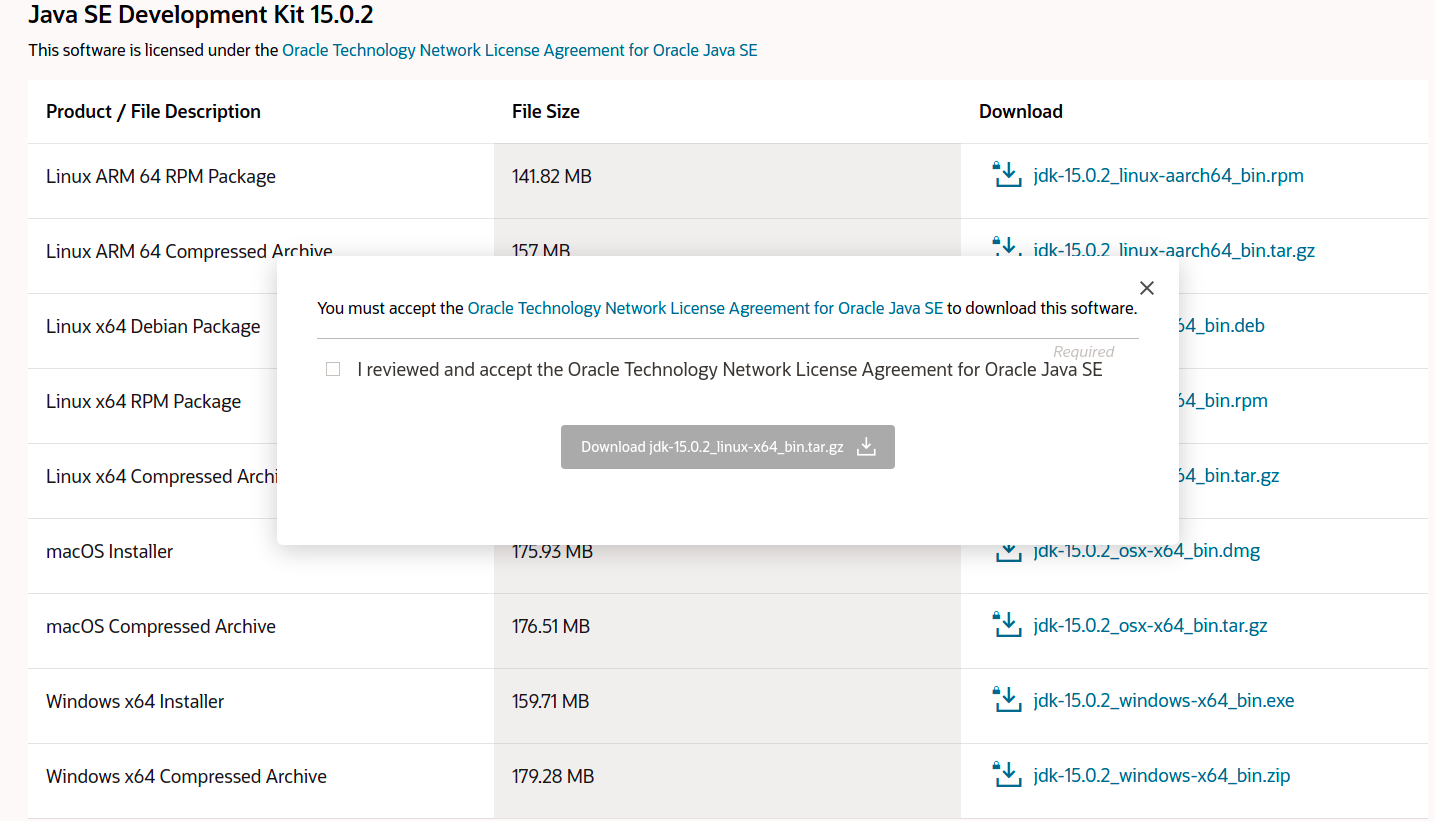Click the 'Download' column header
Screen dimensions: 1435x821
click(1021, 112)
